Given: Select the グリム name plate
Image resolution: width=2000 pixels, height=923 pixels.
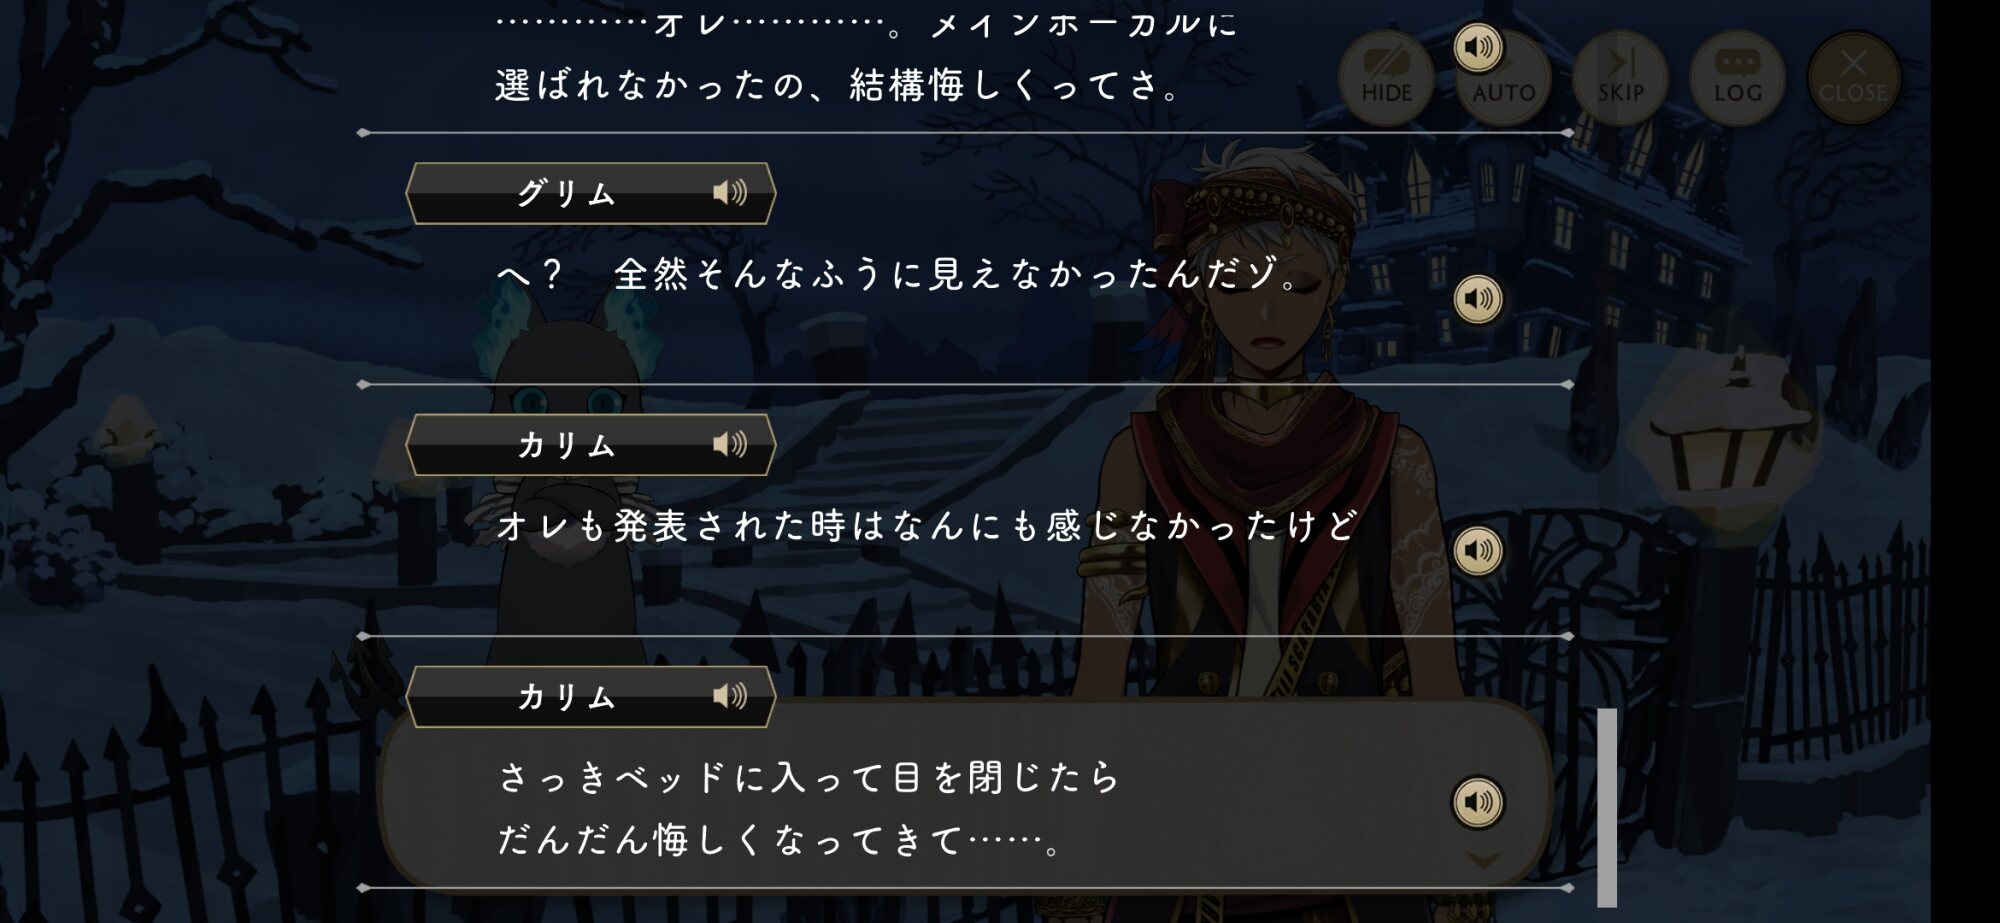Looking at the screenshot, I should pyautogui.click(x=590, y=193).
